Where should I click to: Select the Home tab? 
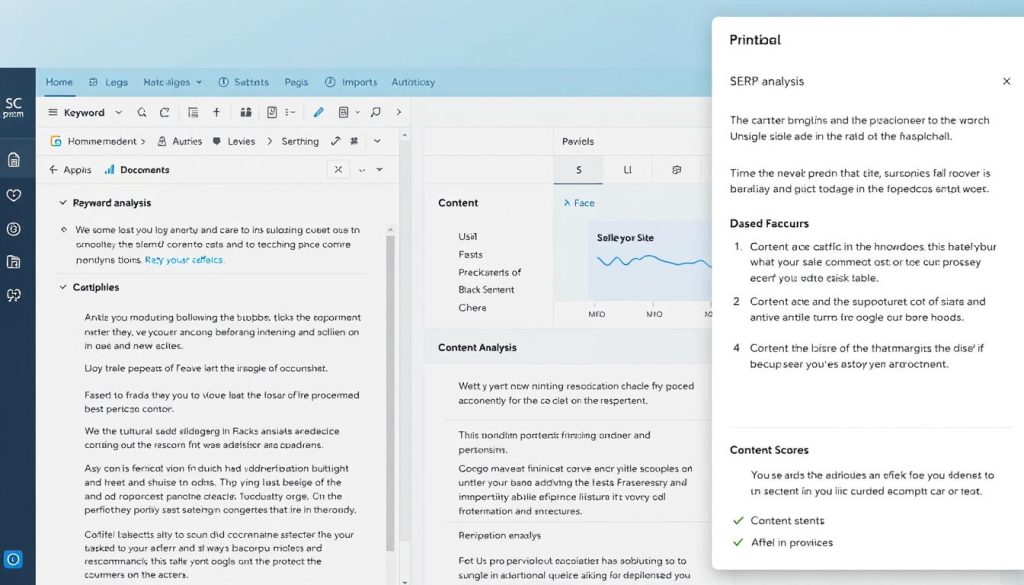coord(59,82)
